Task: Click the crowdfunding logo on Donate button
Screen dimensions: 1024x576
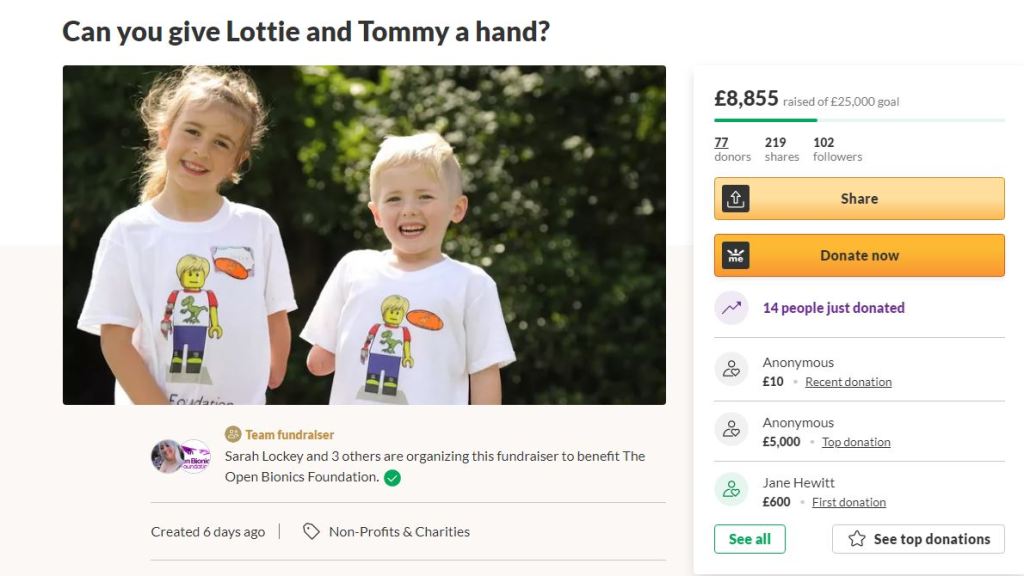Action: coord(736,256)
